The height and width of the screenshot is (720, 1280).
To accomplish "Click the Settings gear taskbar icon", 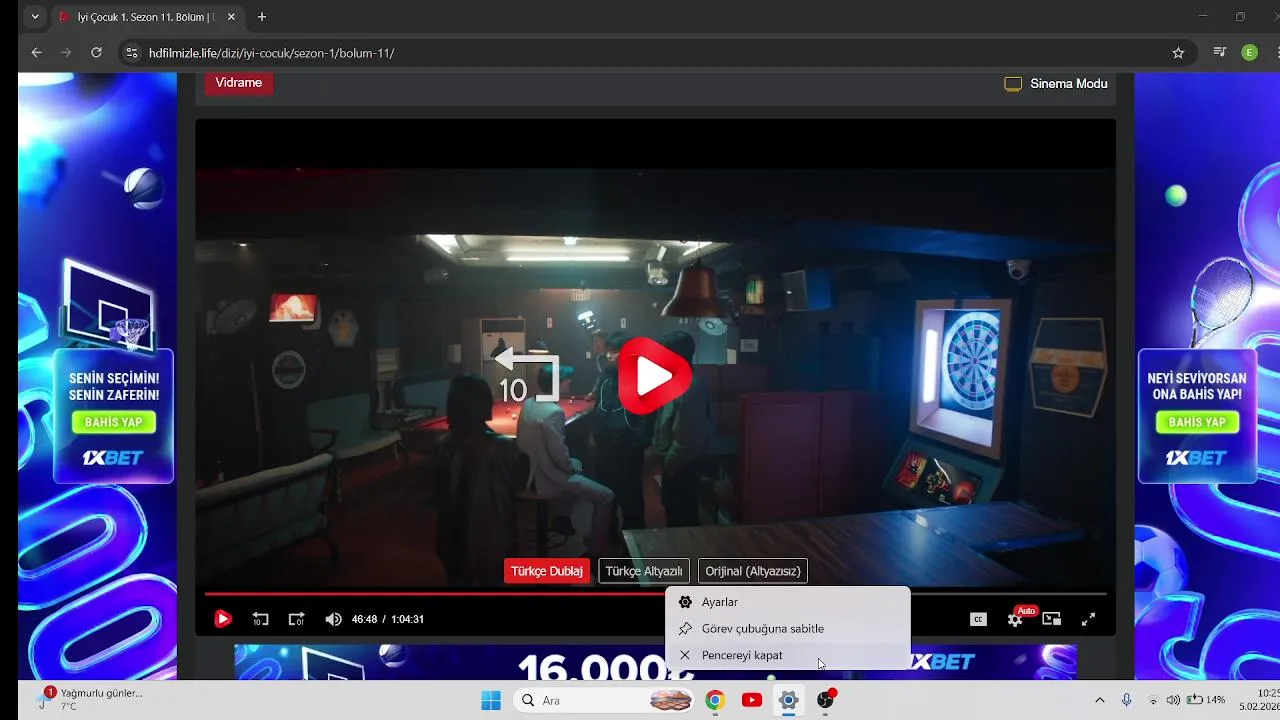I will (789, 700).
